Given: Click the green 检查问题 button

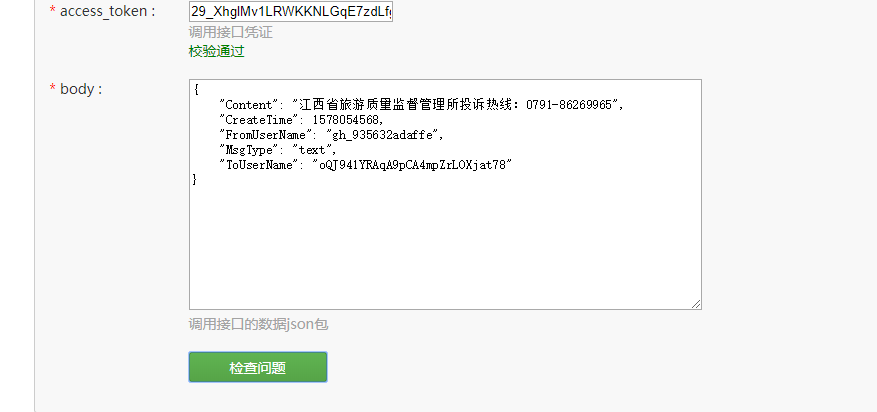Looking at the screenshot, I should coord(258,367).
